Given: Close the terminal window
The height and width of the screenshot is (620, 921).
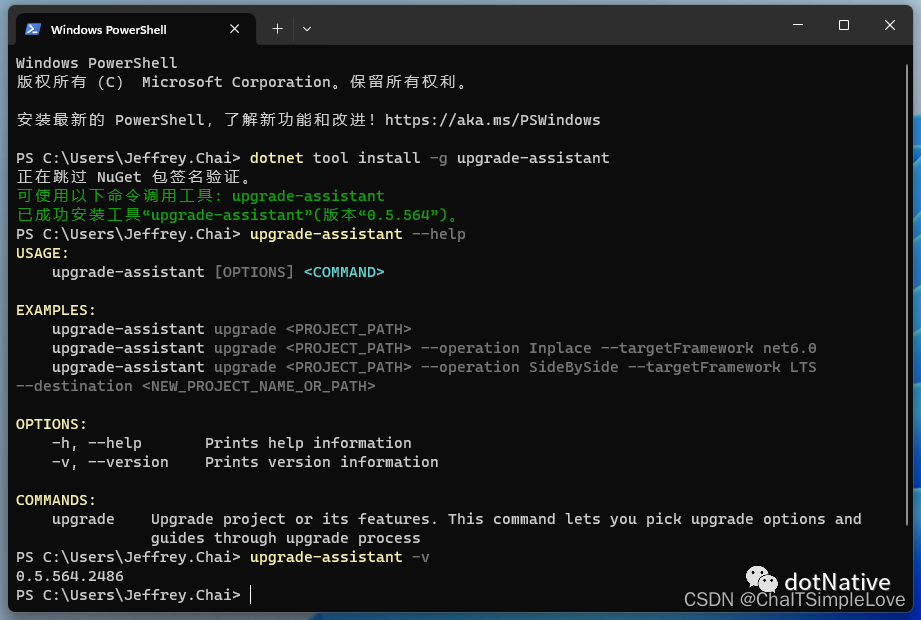Looking at the screenshot, I should (889, 25).
